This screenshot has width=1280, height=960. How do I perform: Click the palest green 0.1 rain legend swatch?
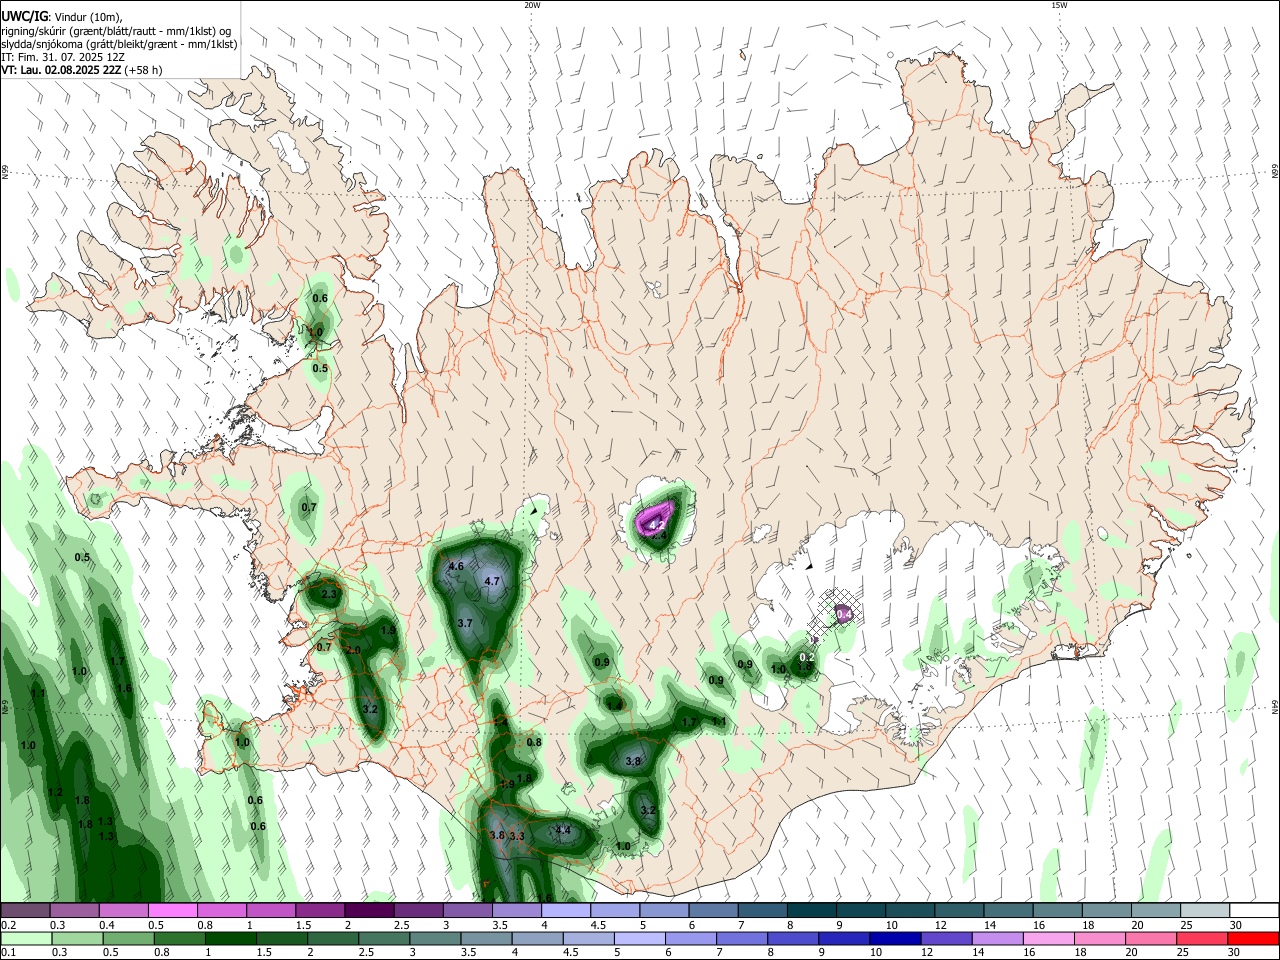point(25,938)
